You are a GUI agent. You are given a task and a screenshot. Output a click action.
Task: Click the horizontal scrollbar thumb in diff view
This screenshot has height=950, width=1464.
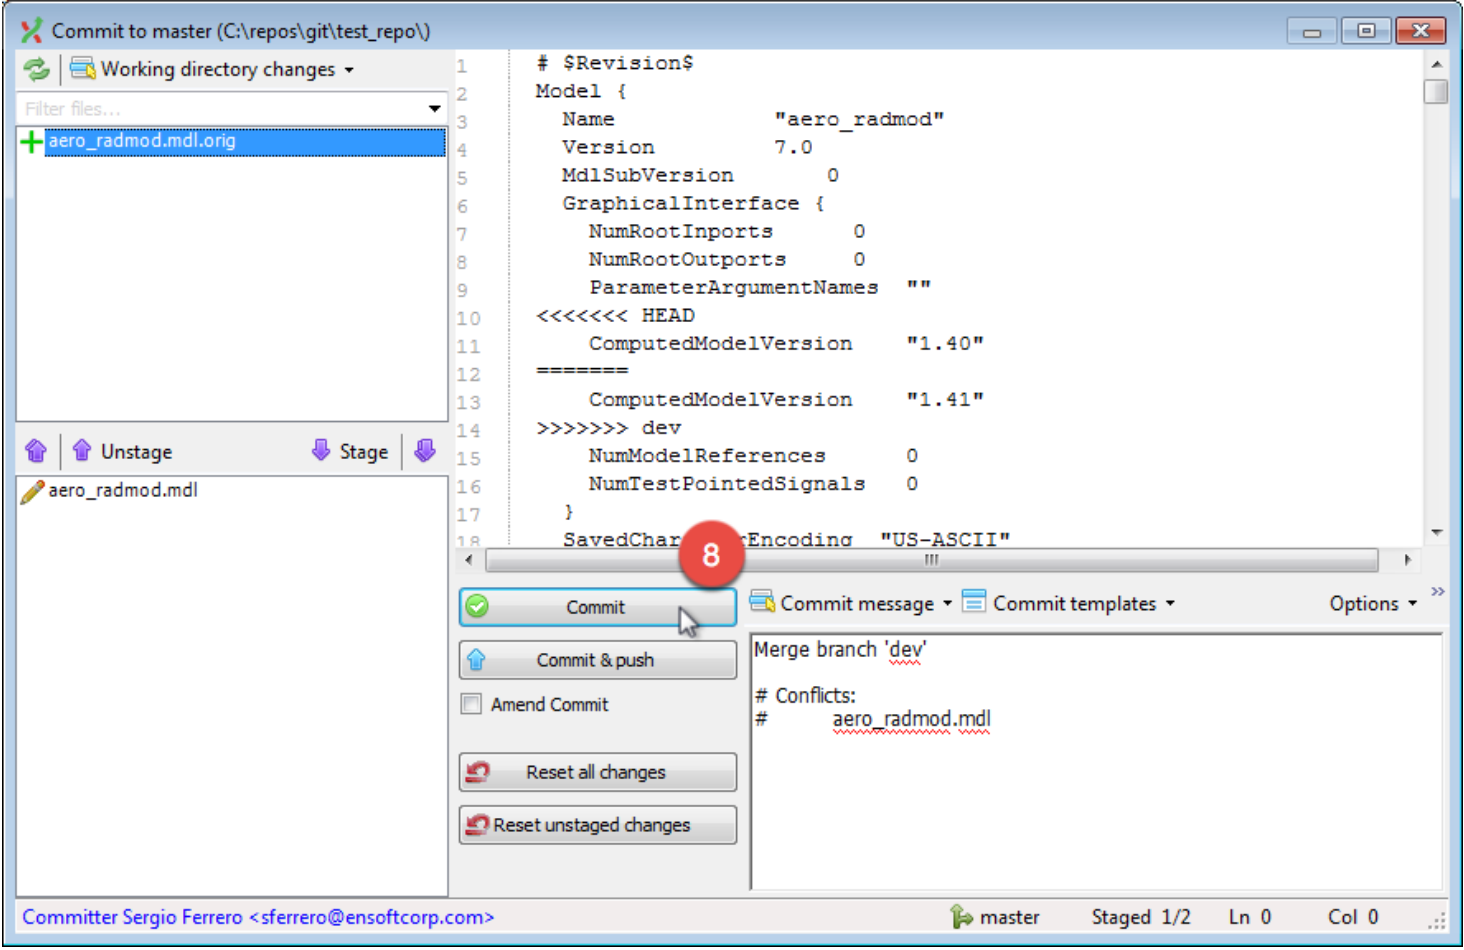tap(932, 560)
